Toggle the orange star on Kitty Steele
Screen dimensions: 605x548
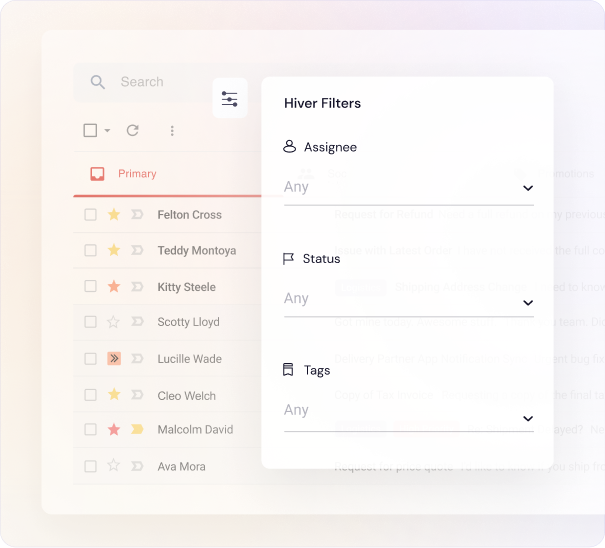click(x=114, y=286)
